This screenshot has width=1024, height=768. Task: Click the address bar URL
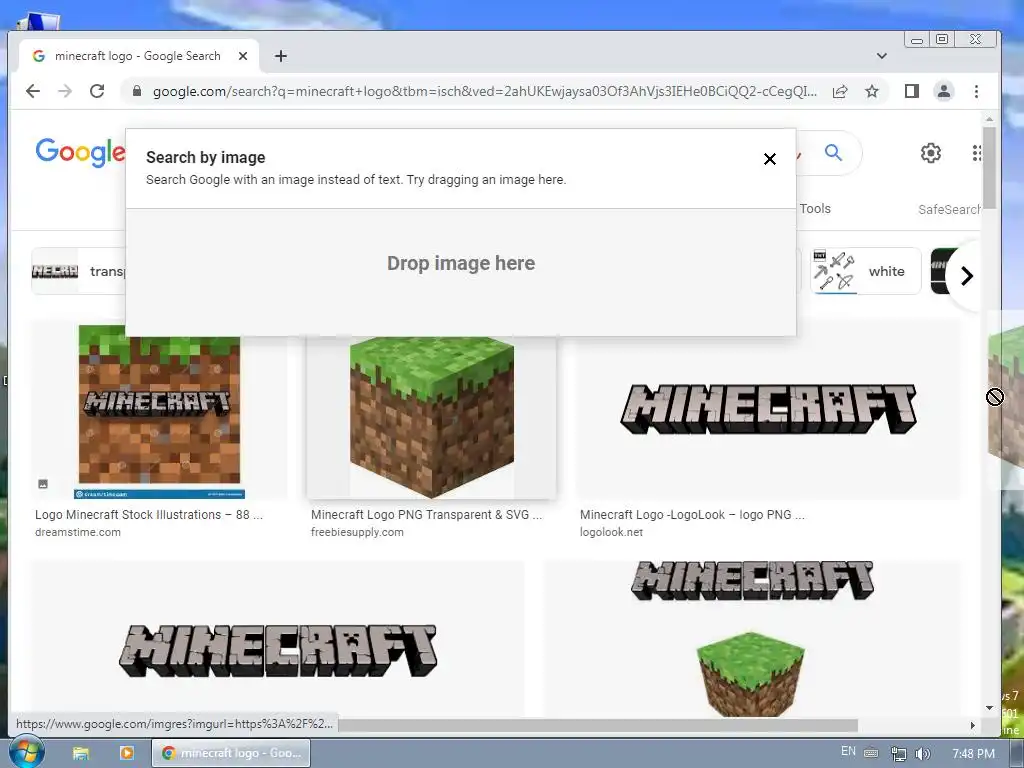click(x=485, y=91)
